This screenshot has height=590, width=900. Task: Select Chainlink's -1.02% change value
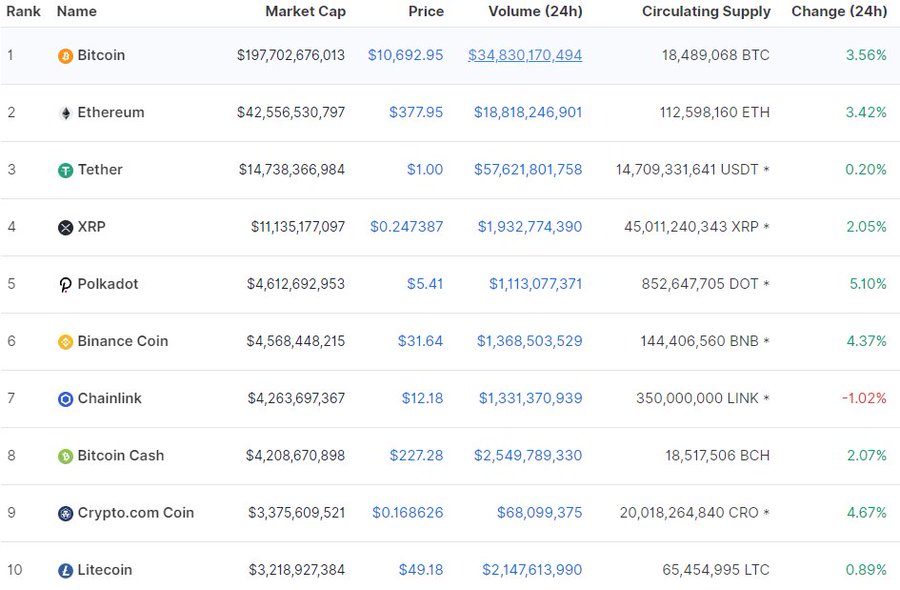(x=864, y=398)
